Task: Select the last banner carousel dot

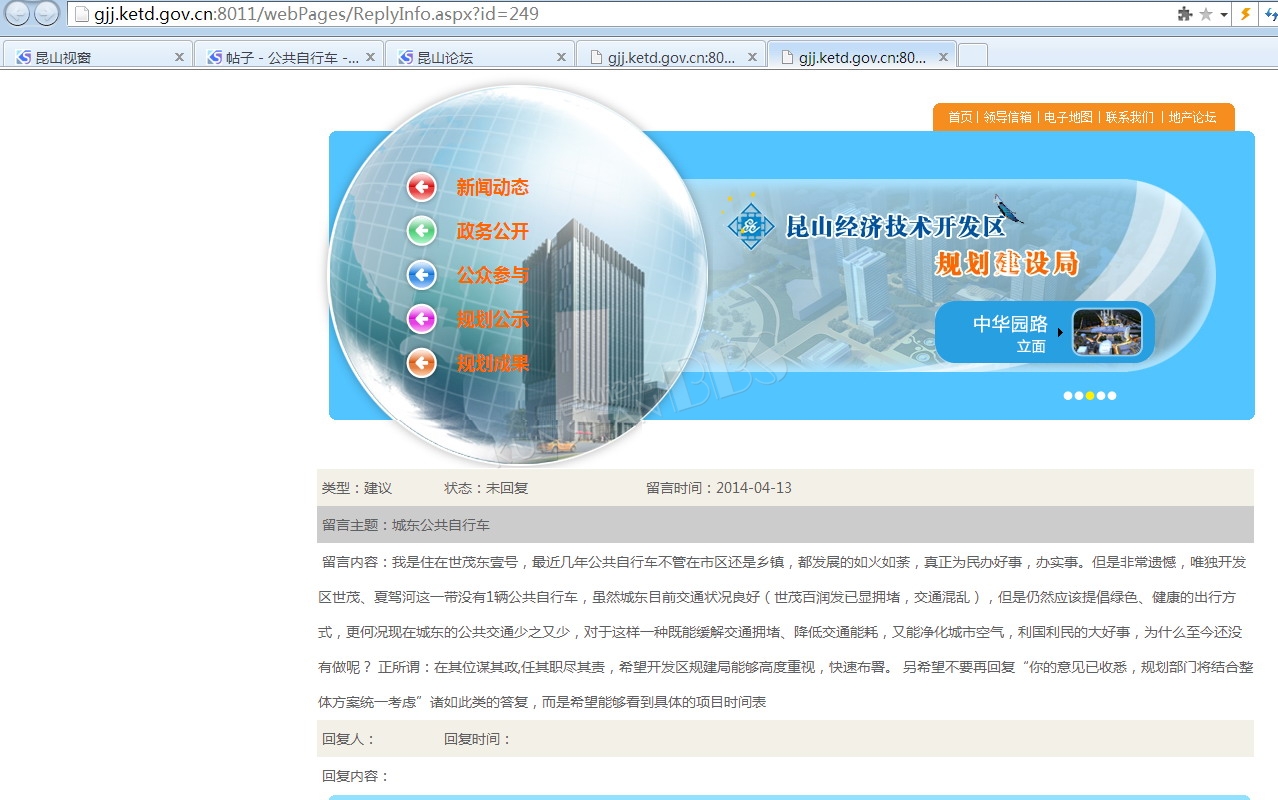Action: click(x=1112, y=396)
